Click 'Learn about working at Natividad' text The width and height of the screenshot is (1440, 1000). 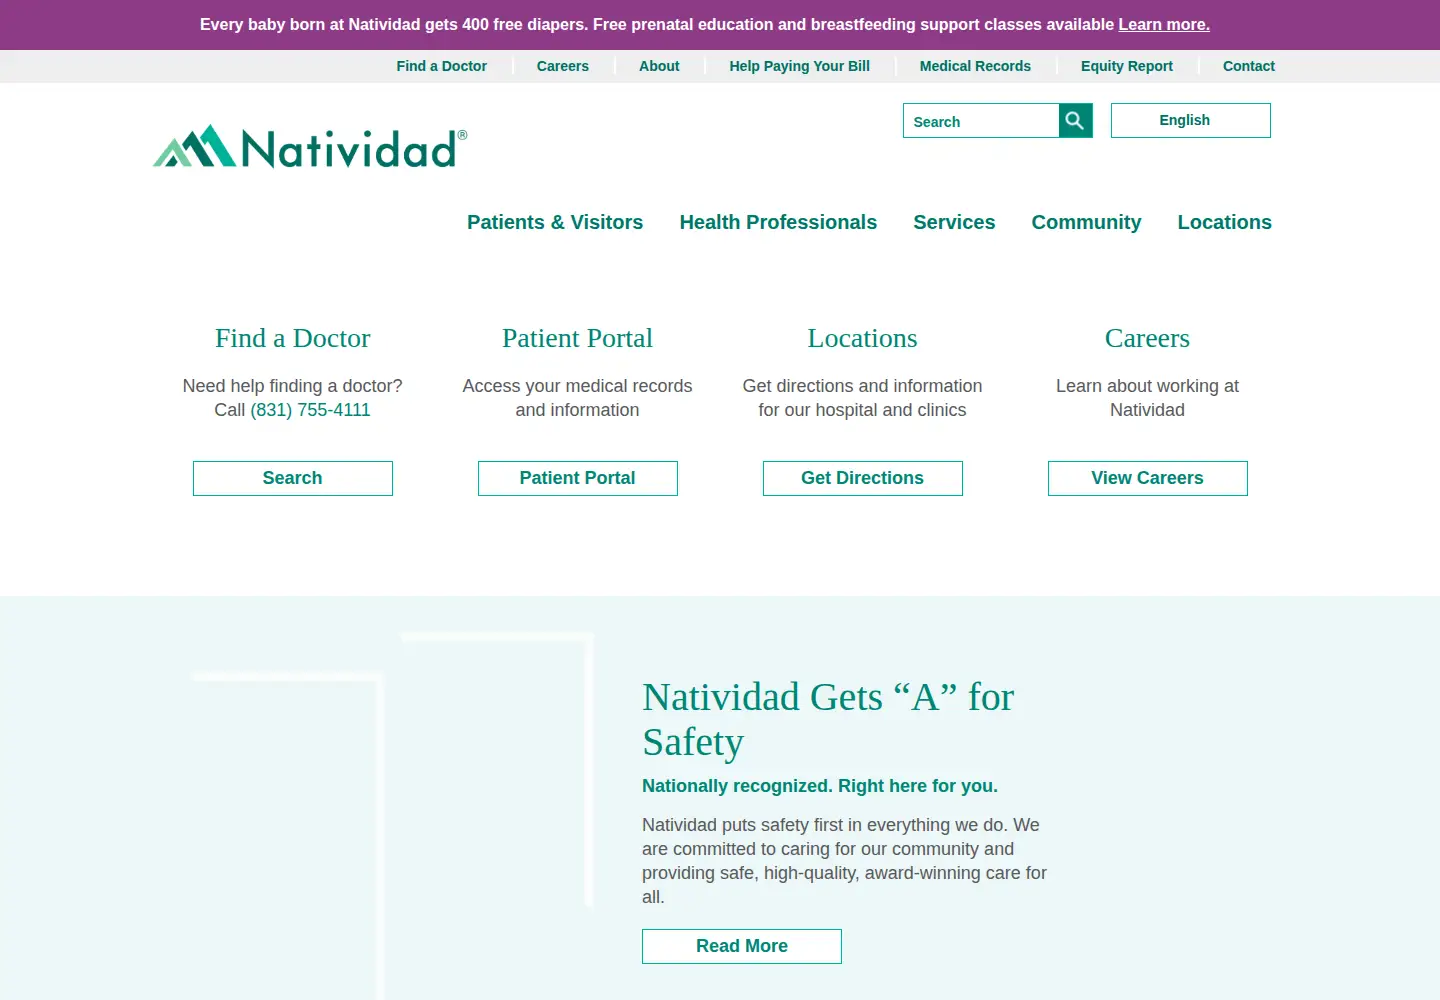point(1148,398)
